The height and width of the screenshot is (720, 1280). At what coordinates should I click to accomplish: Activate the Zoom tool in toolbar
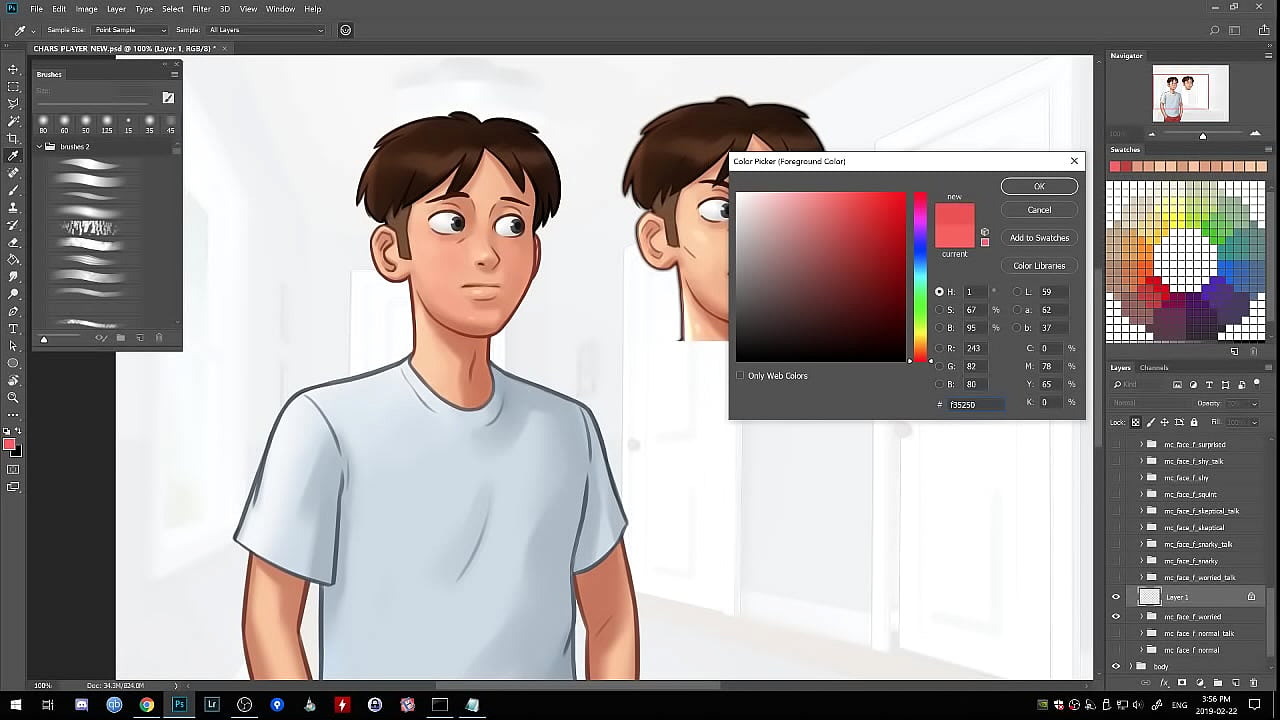13,397
